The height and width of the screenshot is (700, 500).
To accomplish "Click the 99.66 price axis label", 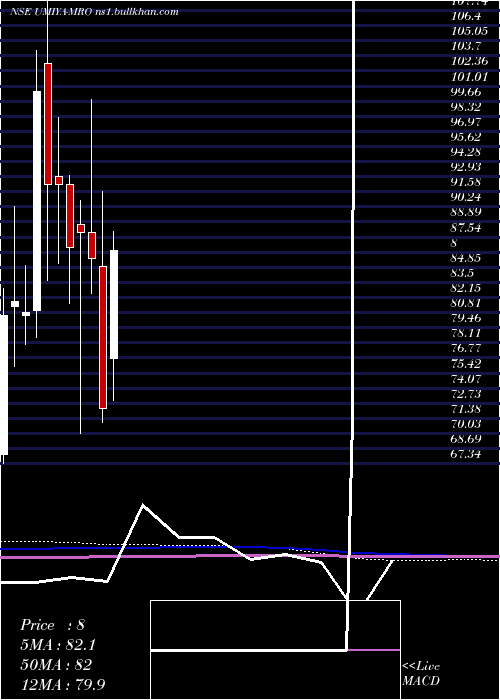I will click(467, 92).
